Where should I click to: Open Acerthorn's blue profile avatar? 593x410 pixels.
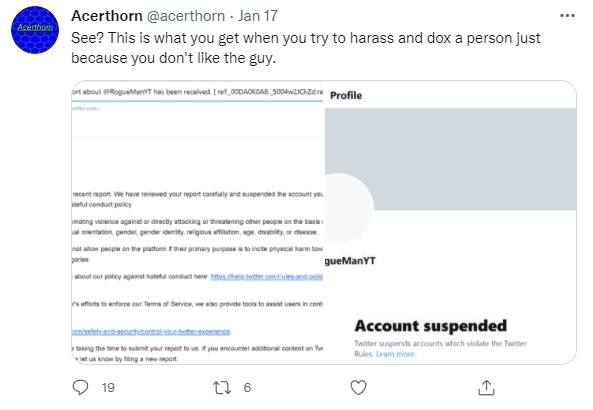[35, 30]
